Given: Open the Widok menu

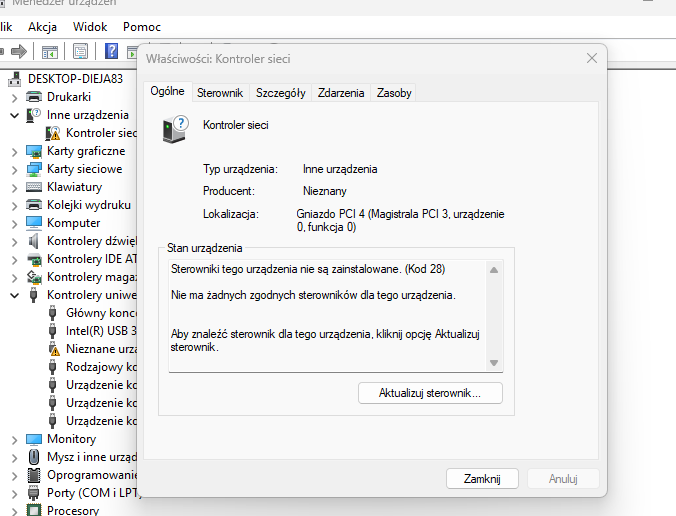Looking at the screenshot, I should (x=90, y=27).
